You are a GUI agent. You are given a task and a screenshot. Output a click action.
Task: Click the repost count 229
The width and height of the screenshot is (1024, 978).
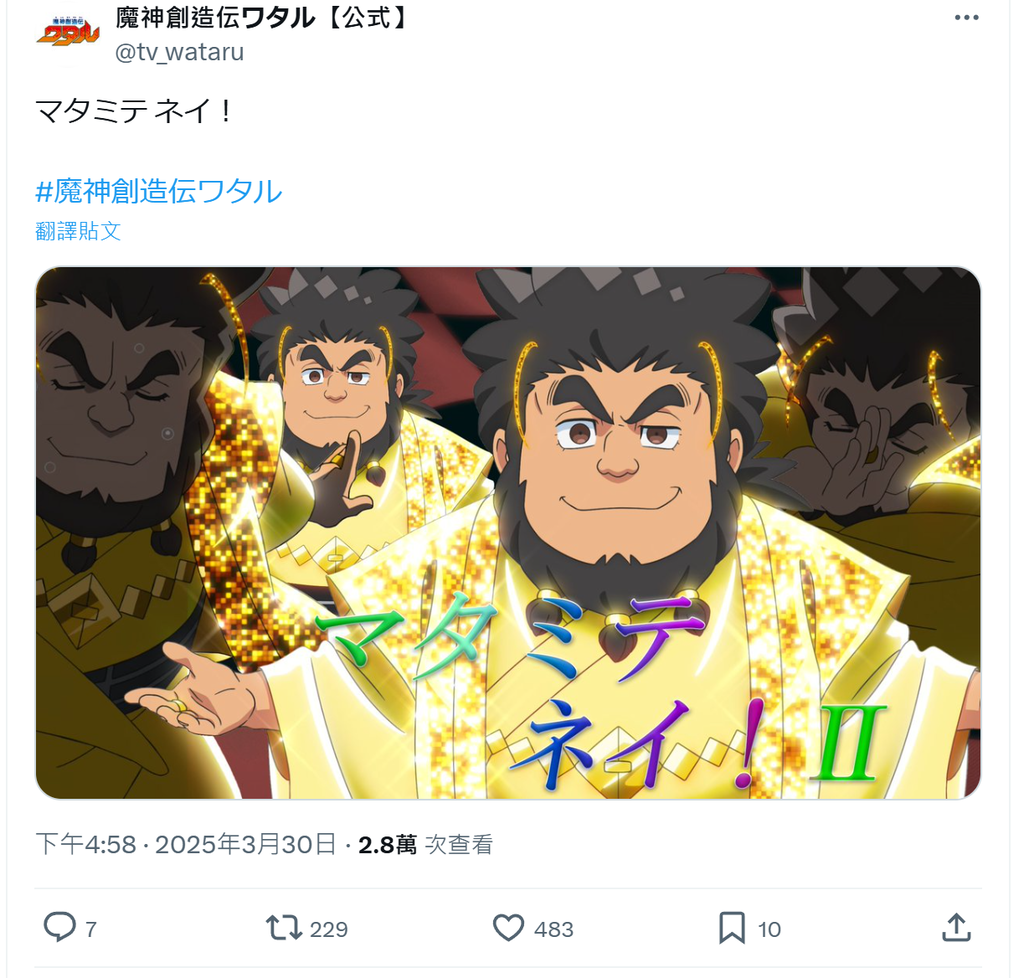pyautogui.click(x=328, y=929)
